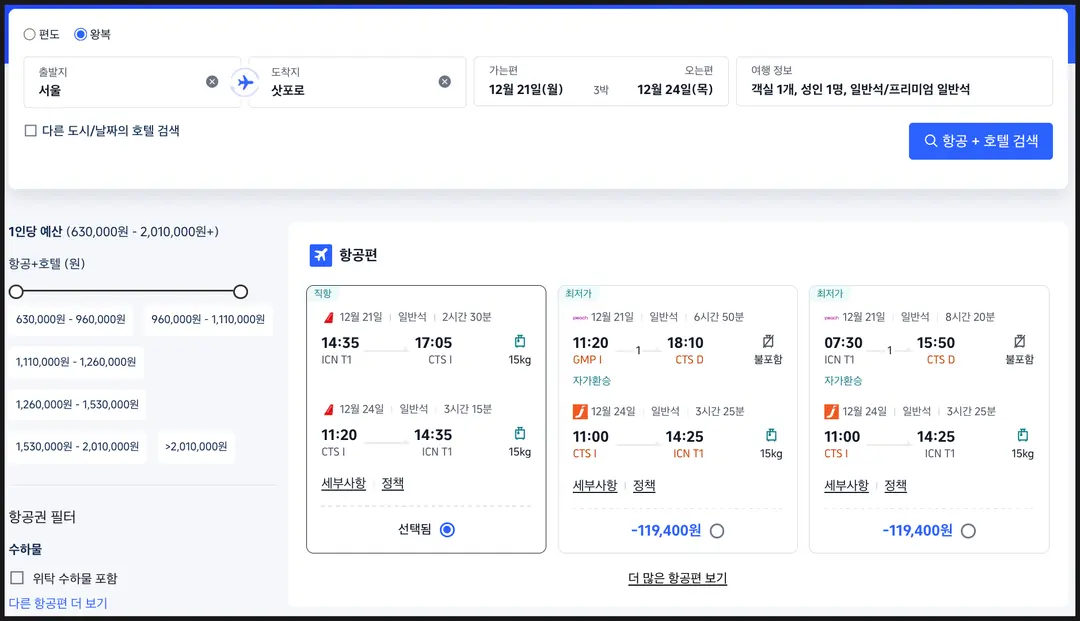1080x621 pixels.
Task: Click the 불포함 no-baggage icon on 07:30 ICN flight
Action: (x=1019, y=341)
